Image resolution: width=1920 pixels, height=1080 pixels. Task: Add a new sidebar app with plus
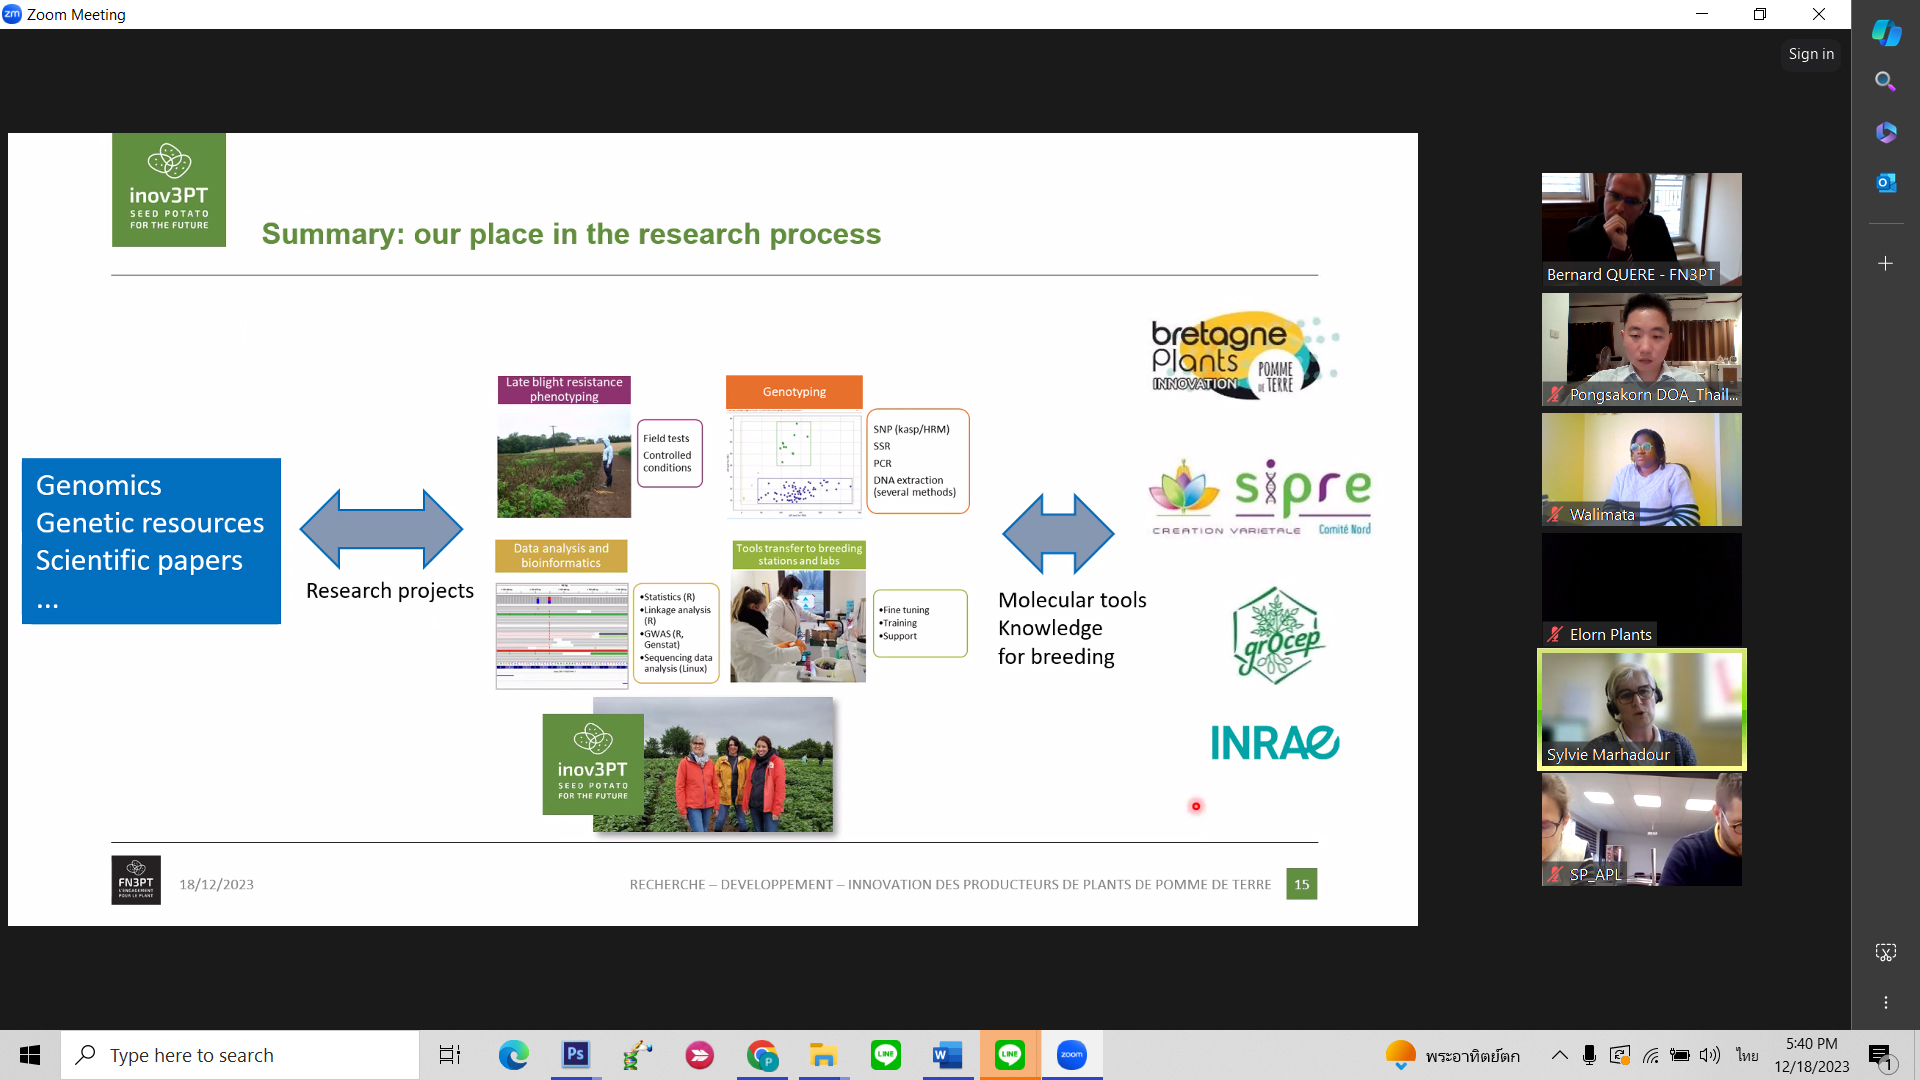[x=1885, y=263]
